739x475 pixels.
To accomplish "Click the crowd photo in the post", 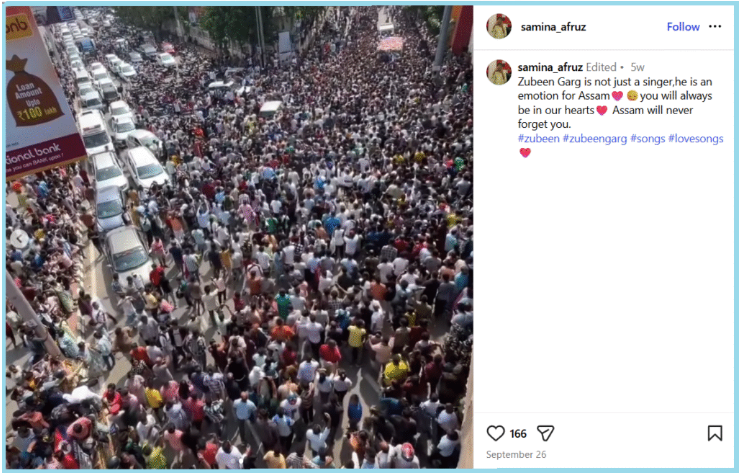I will point(239,238).
